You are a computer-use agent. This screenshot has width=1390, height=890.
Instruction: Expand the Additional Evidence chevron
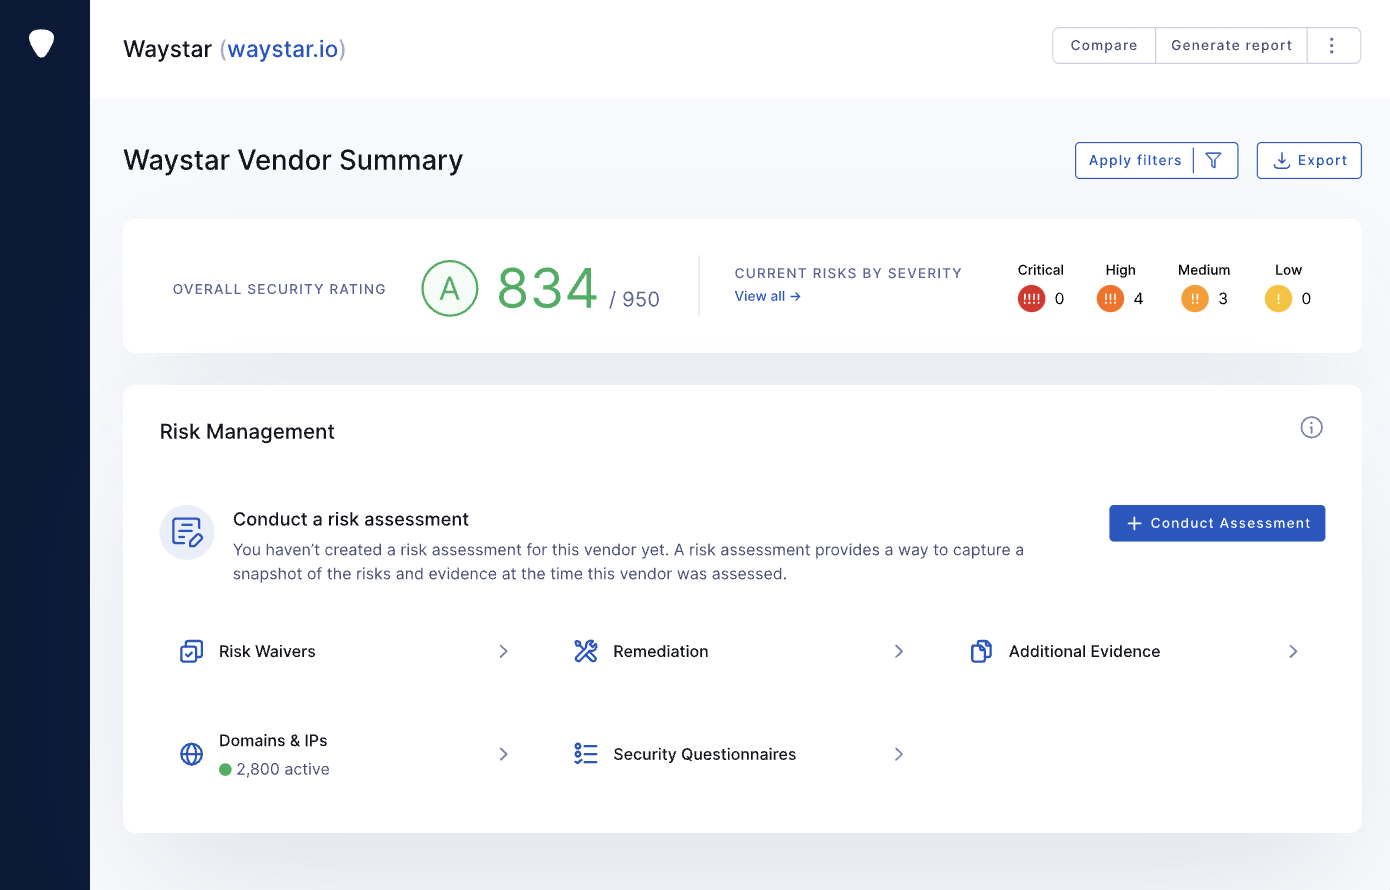point(1293,651)
